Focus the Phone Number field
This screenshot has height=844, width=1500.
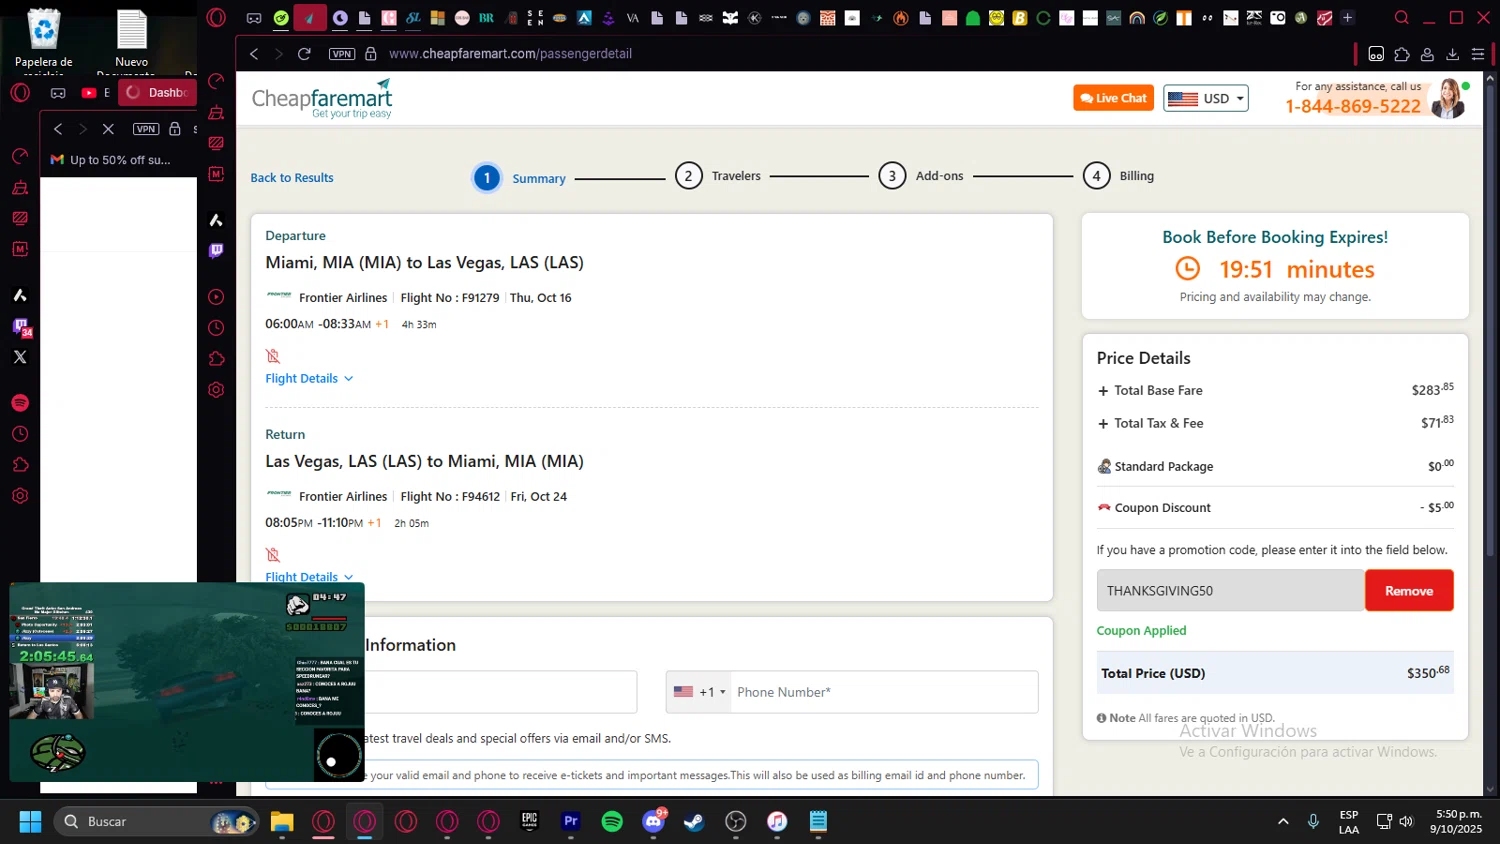coord(884,692)
